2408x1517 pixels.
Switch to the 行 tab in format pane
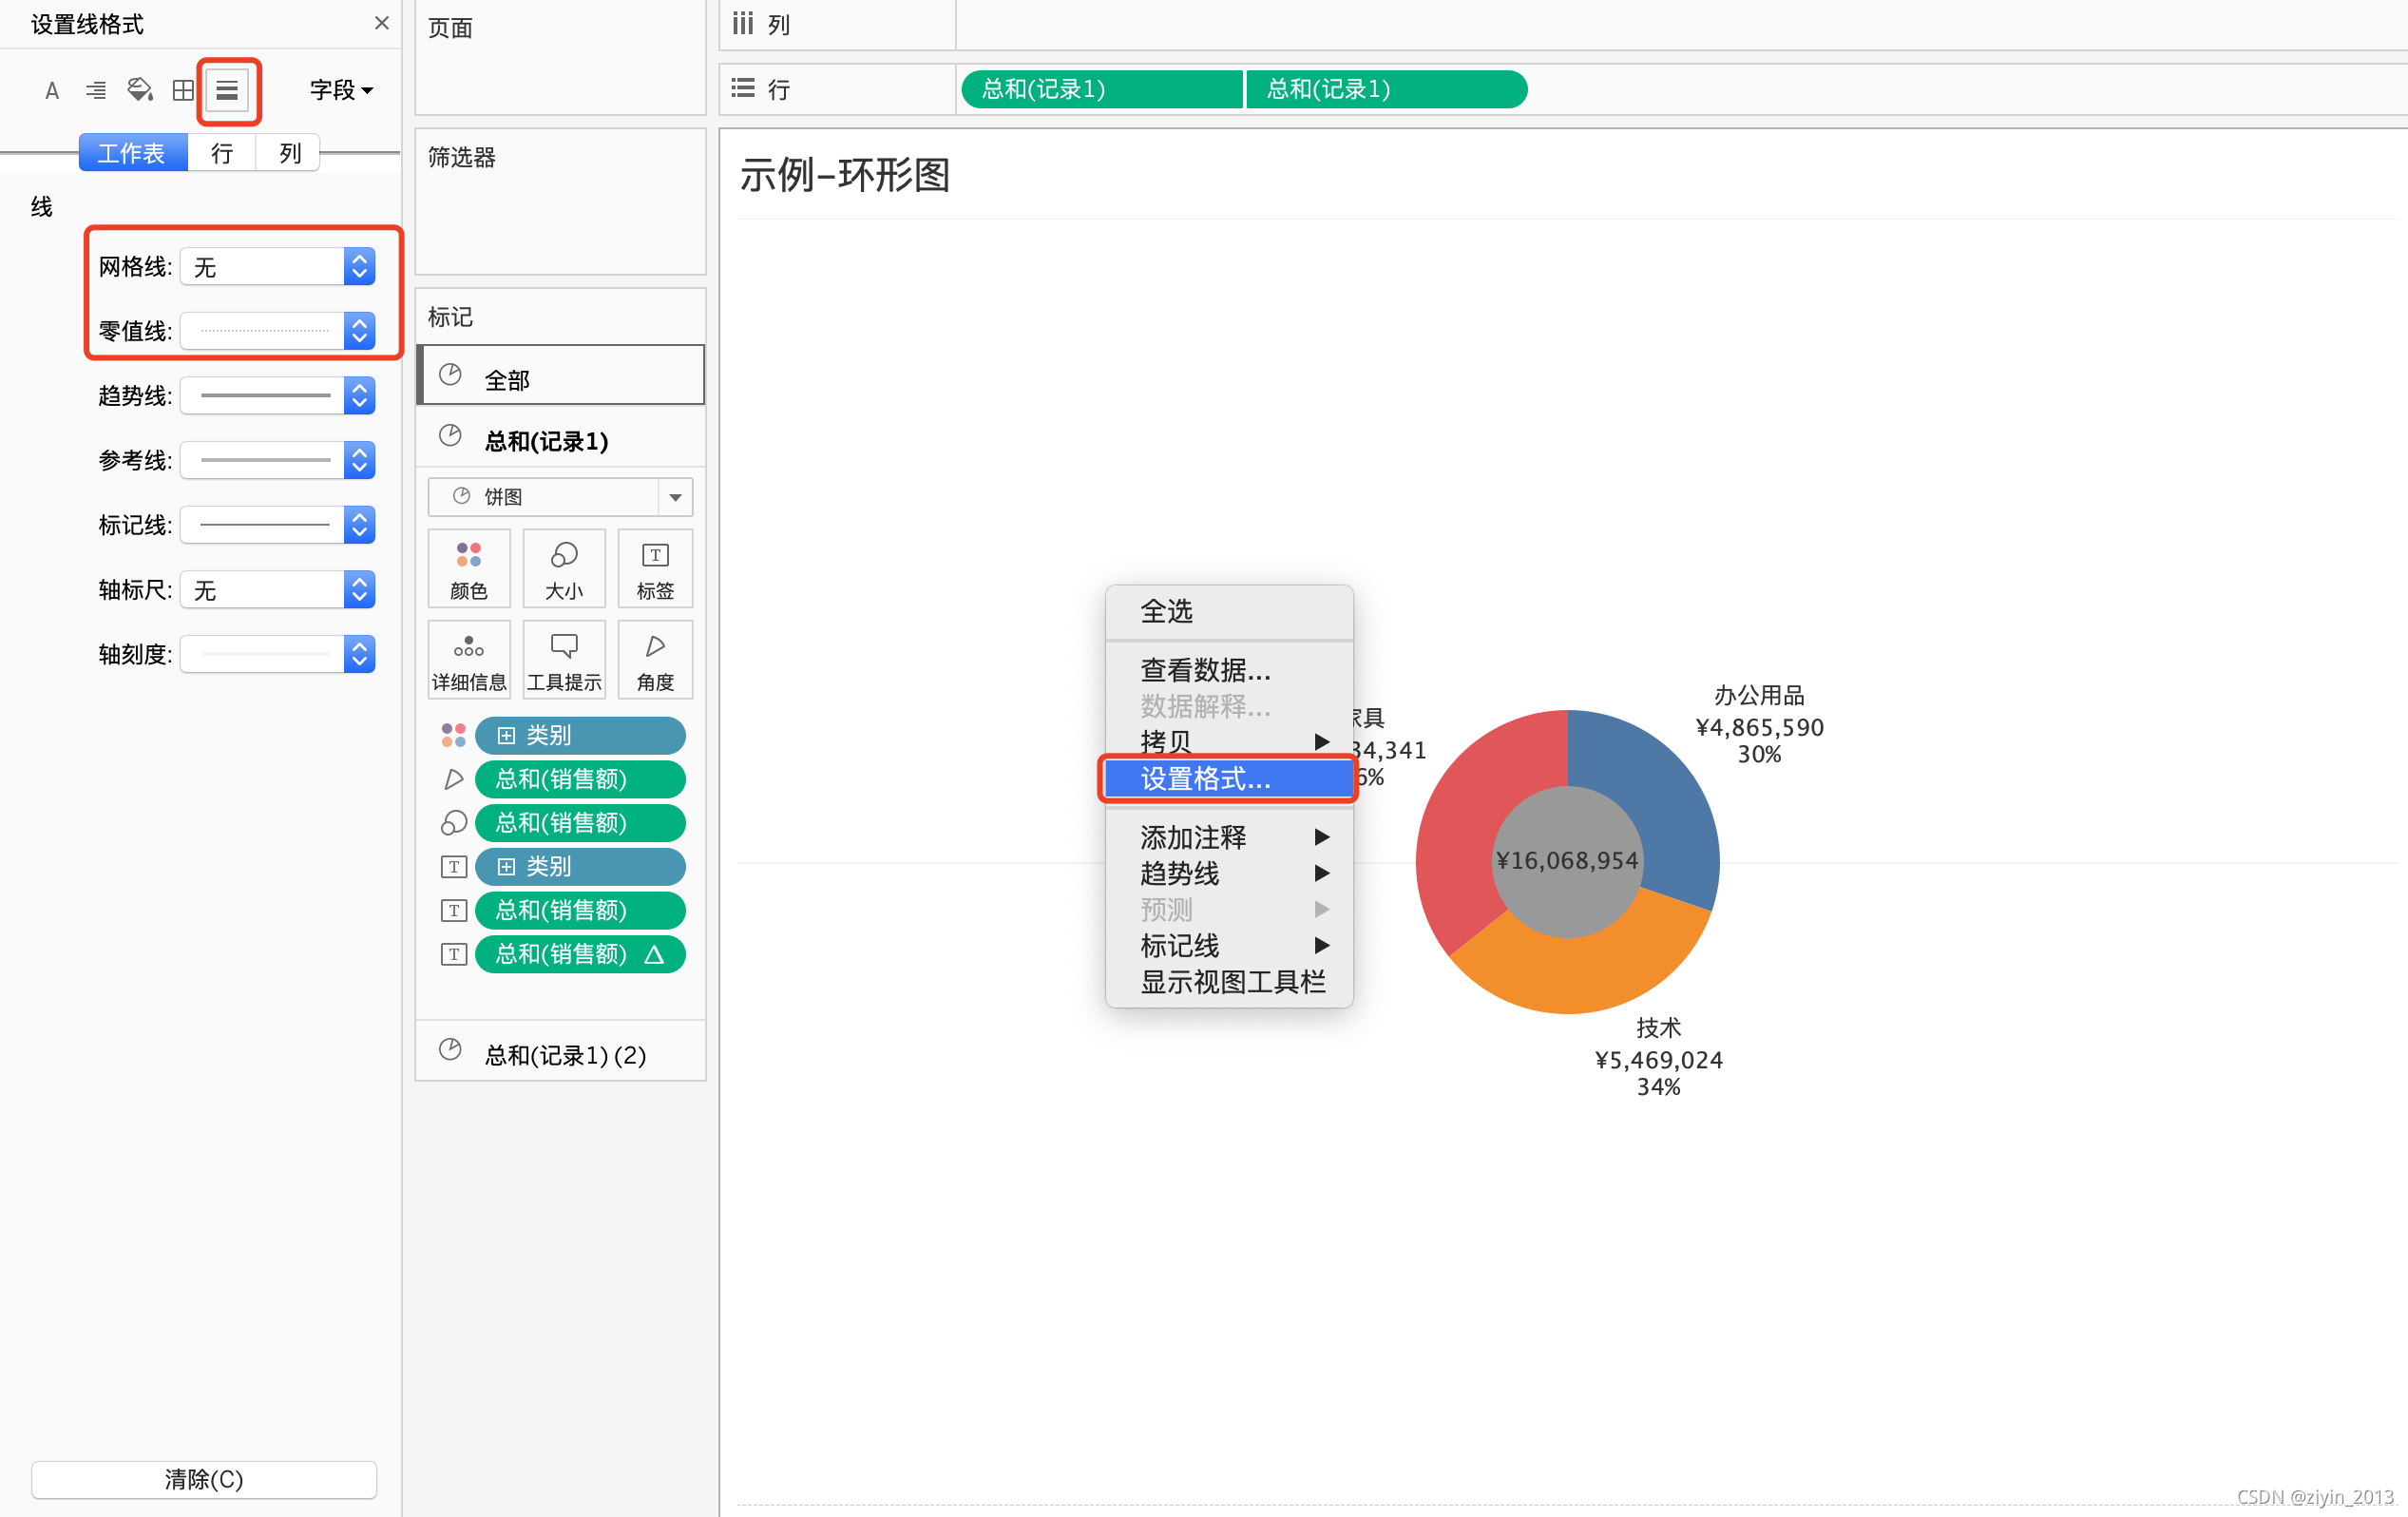click(222, 153)
